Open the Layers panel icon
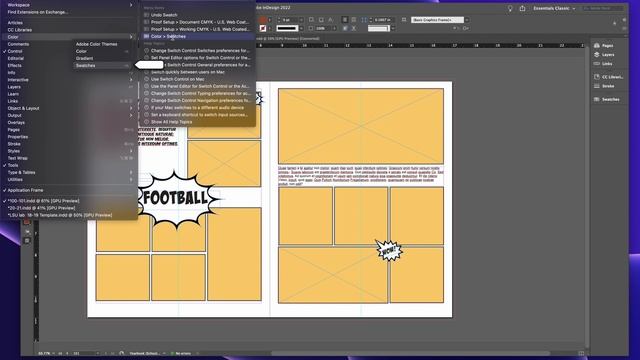The image size is (640, 360). [597, 55]
